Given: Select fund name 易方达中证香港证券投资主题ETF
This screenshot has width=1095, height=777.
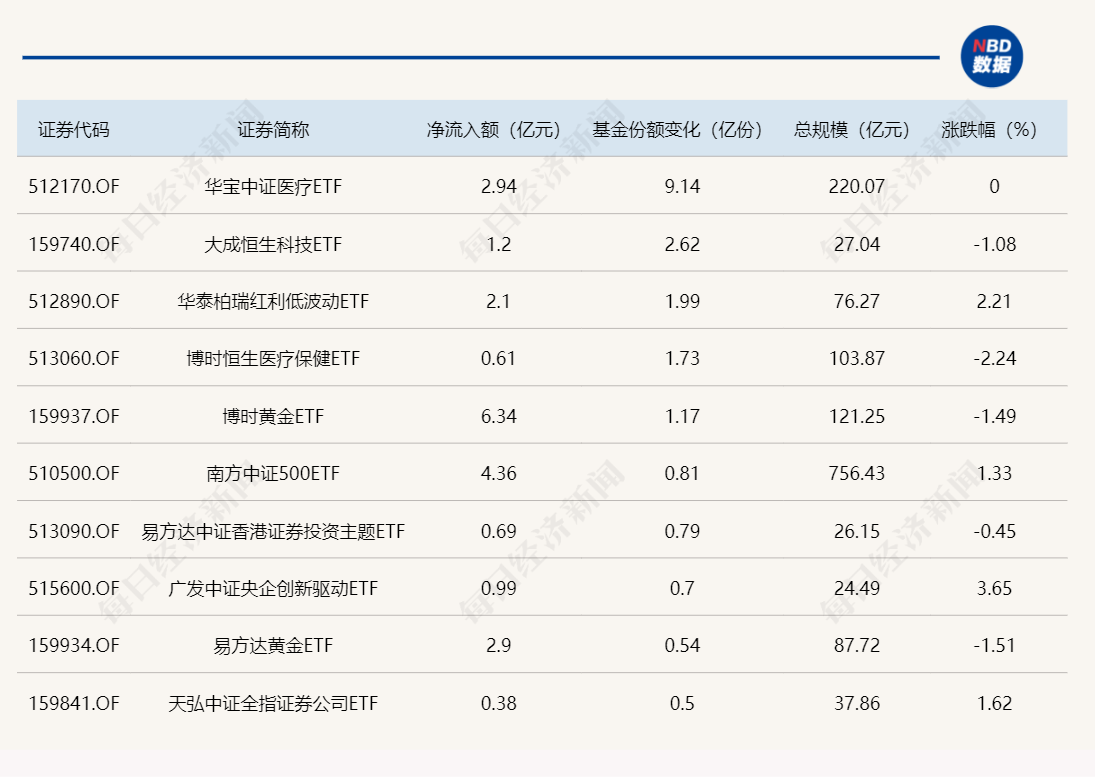Looking at the screenshot, I should tap(273, 532).
